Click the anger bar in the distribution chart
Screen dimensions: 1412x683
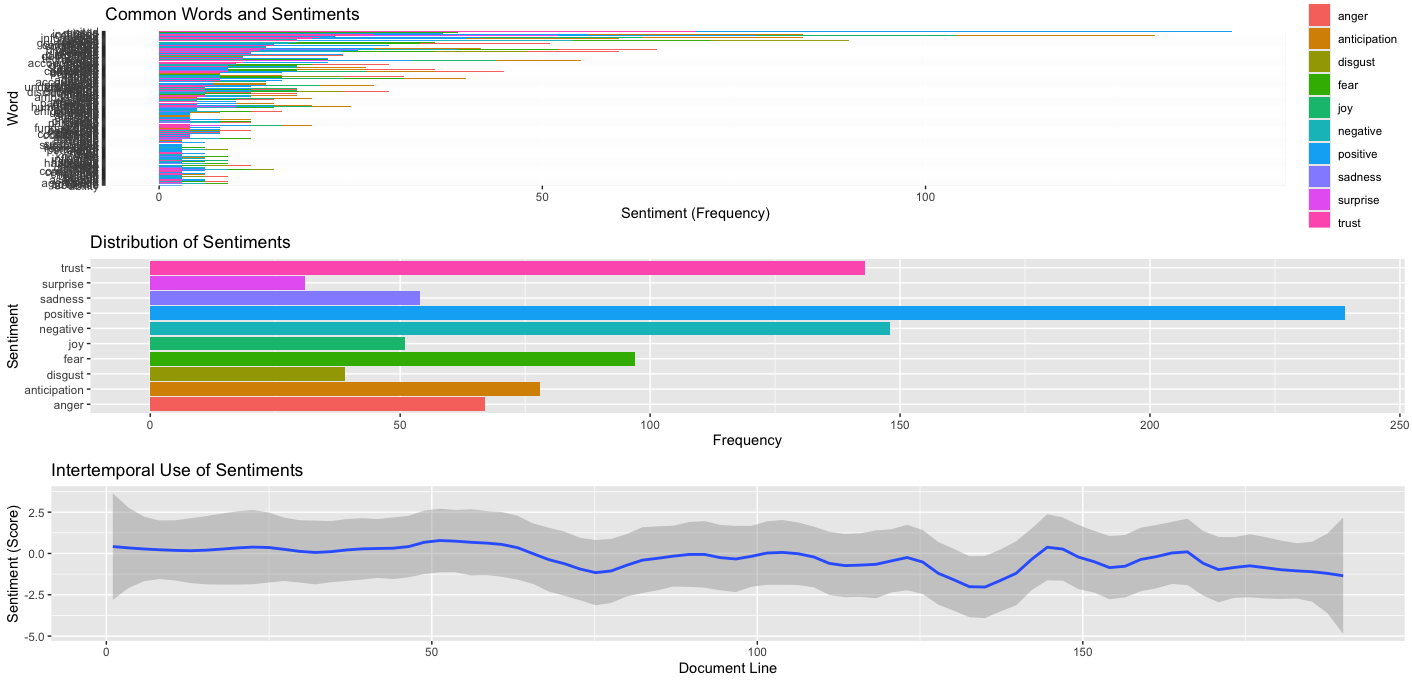[x=317, y=404]
